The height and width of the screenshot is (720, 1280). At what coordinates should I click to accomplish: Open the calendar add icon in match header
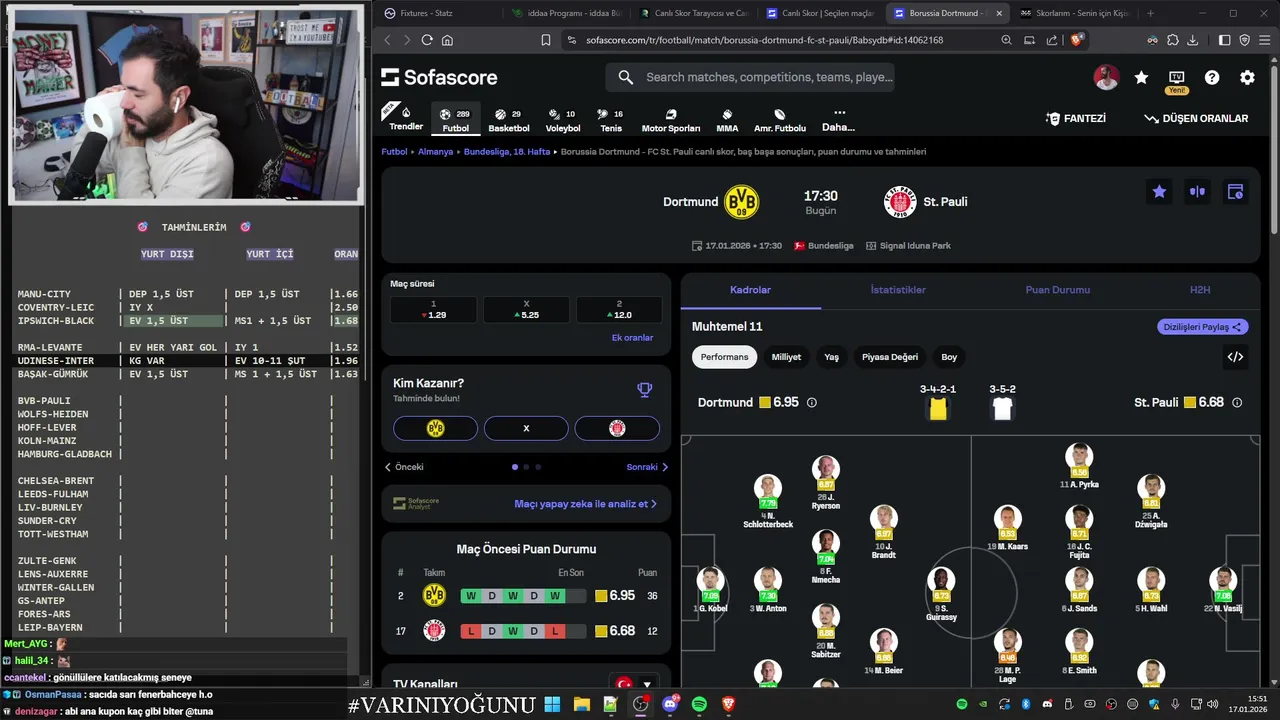point(1235,192)
